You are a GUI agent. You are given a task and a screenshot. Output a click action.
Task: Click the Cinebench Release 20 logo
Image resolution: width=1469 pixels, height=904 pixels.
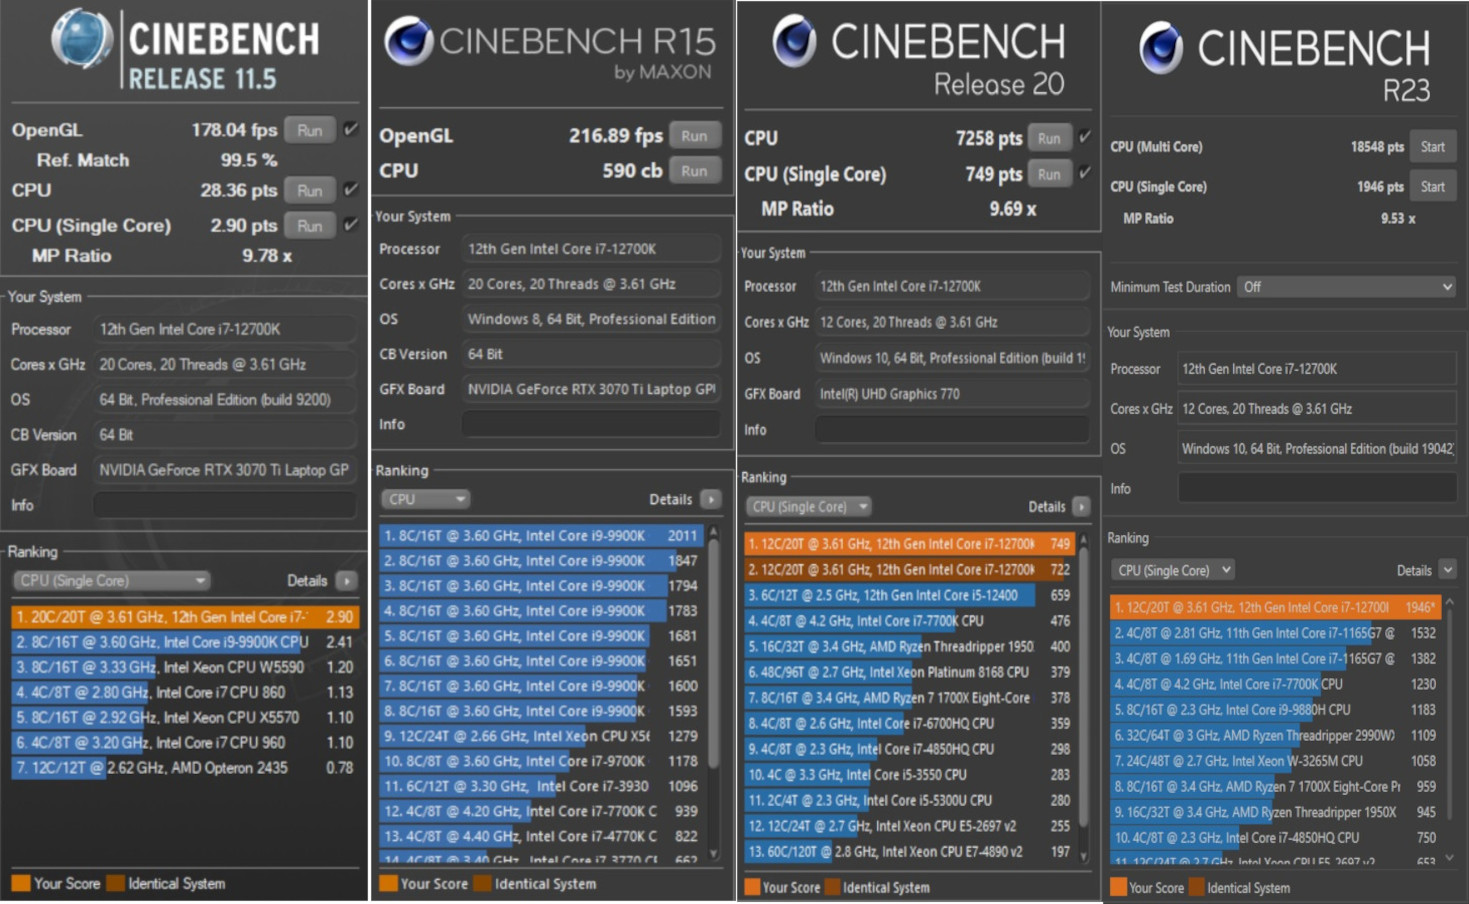point(794,41)
